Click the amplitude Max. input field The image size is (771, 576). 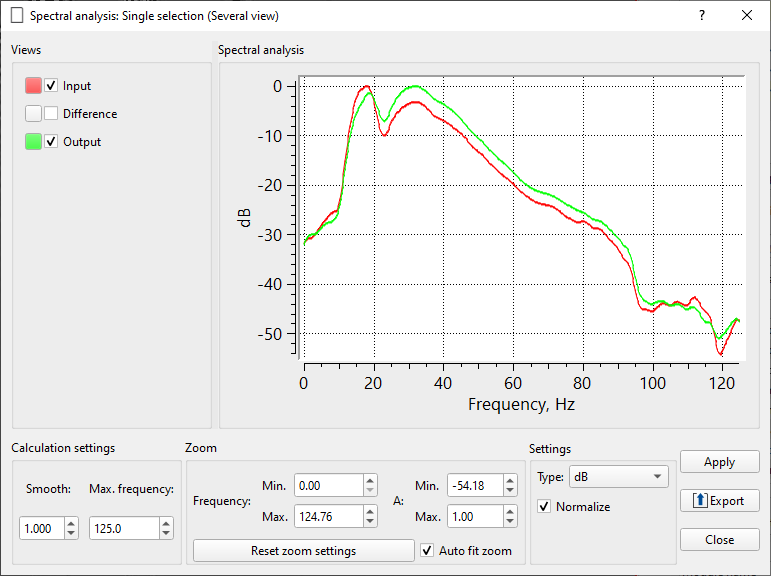[x=474, y=517]
